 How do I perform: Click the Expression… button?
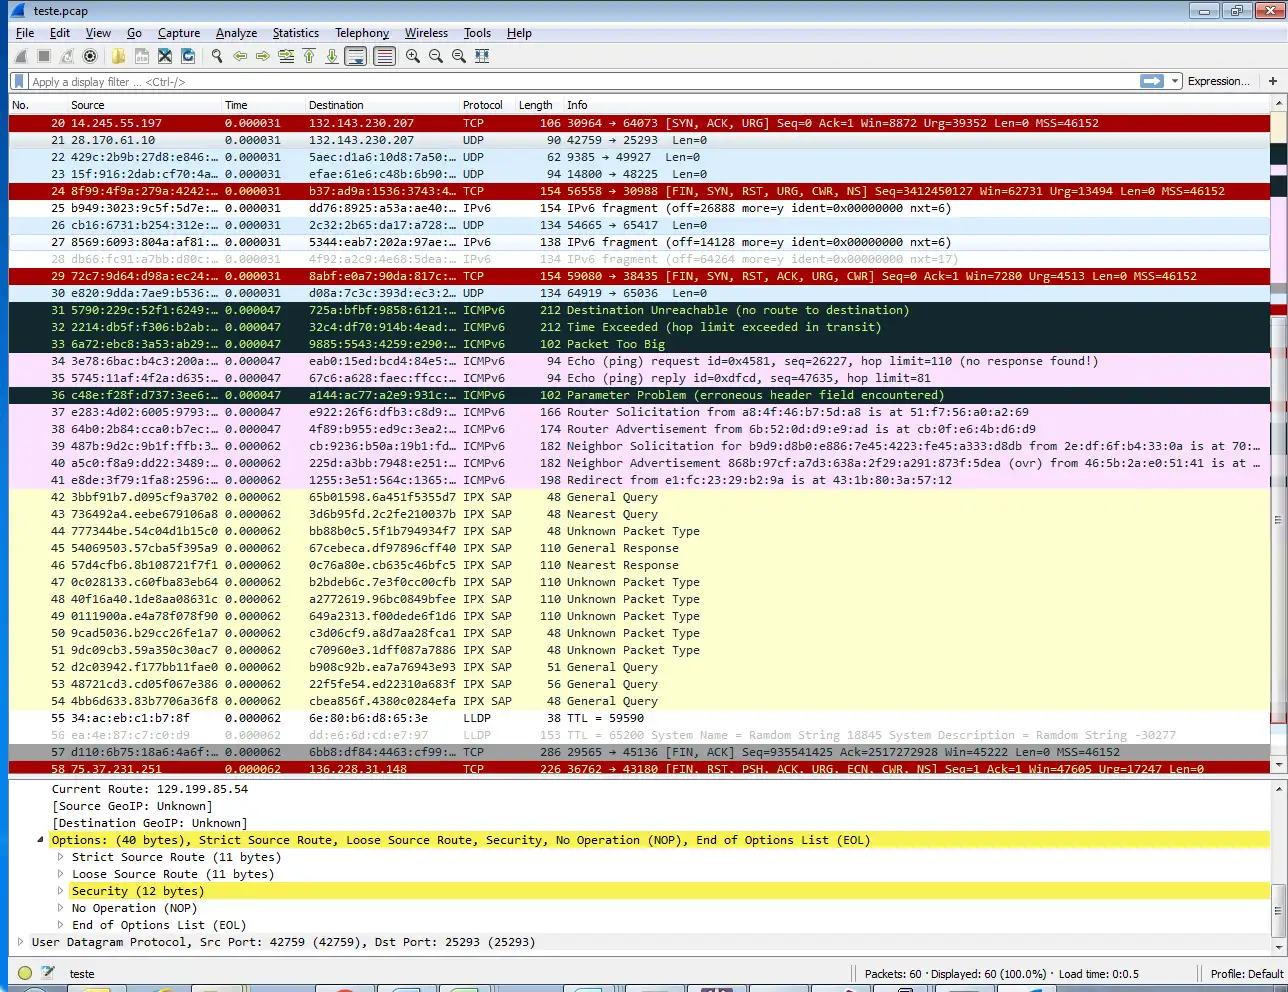1218,81
